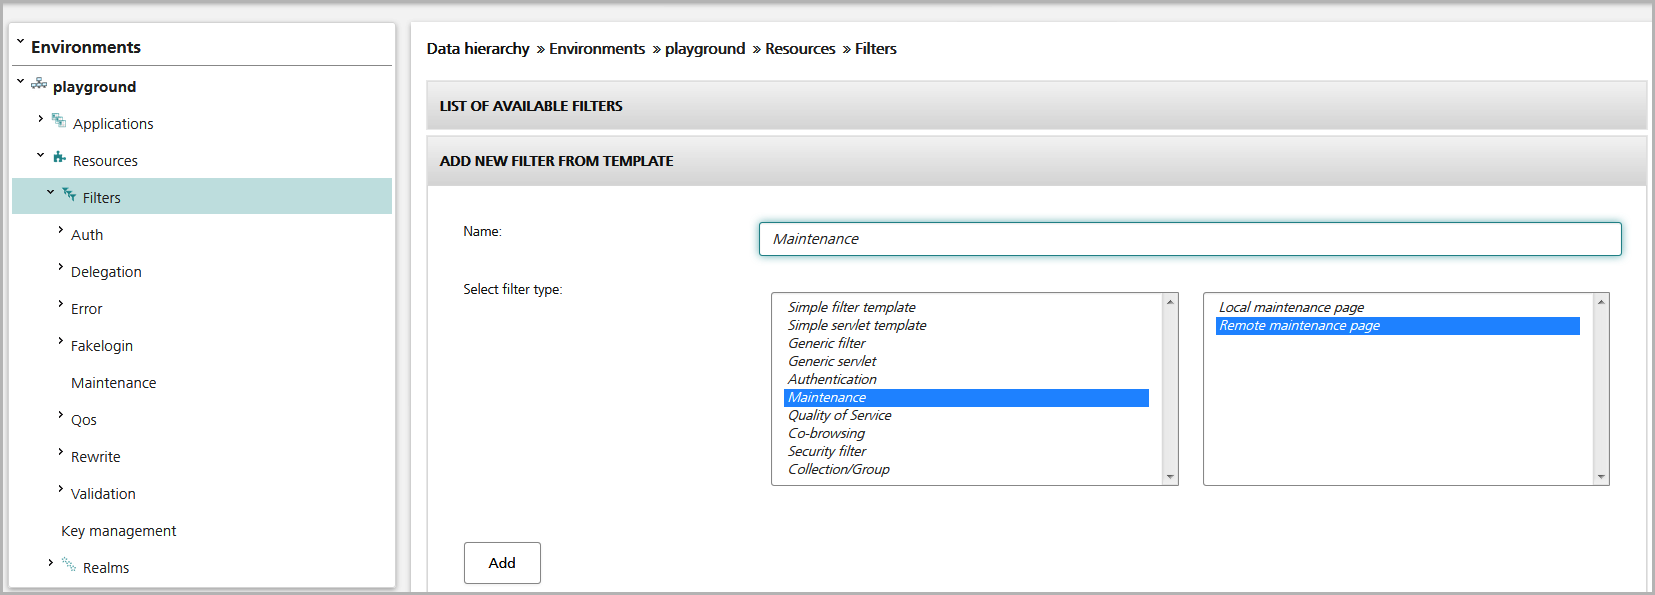This screenshot has height=595, width=1655.
Task: Click the Applications tree icon
Action: tap(59, 121)
